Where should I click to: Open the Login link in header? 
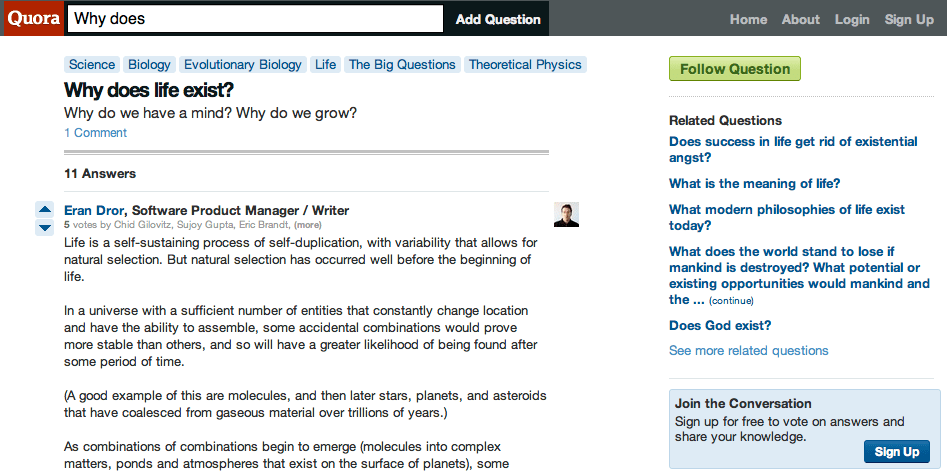click(852, 19)
